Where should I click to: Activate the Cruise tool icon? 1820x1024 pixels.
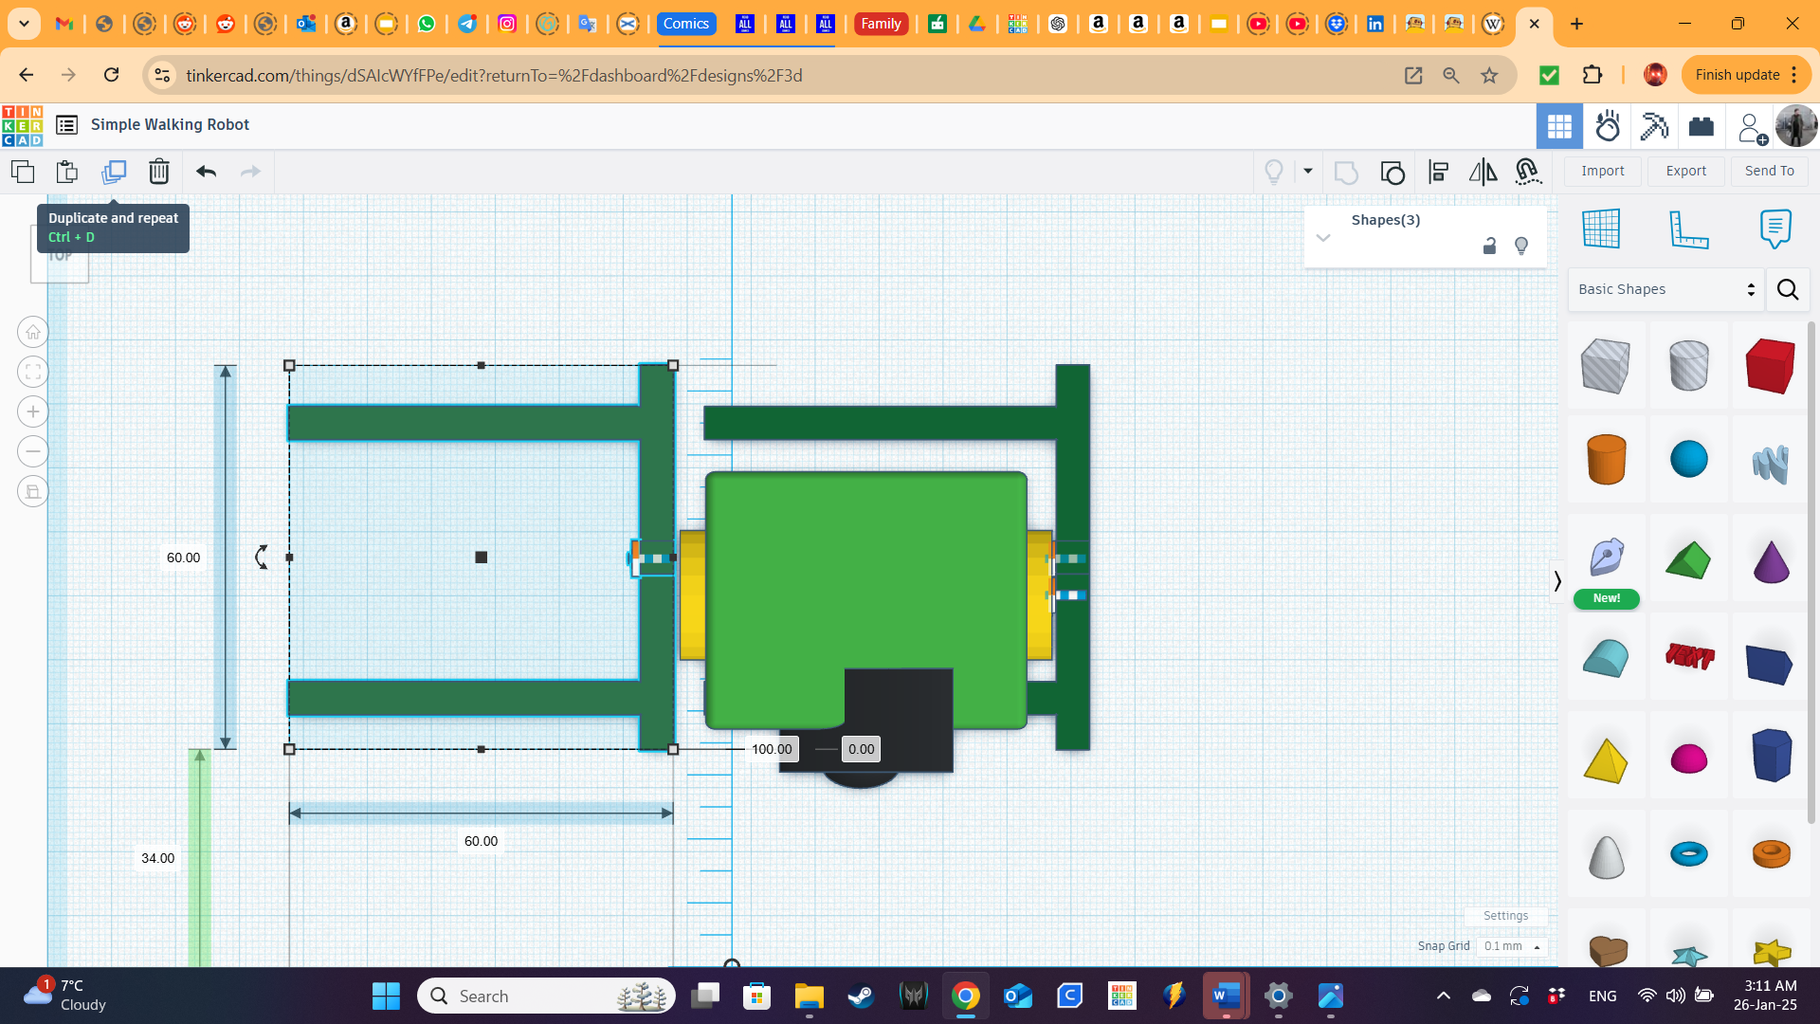(1528, 172)
